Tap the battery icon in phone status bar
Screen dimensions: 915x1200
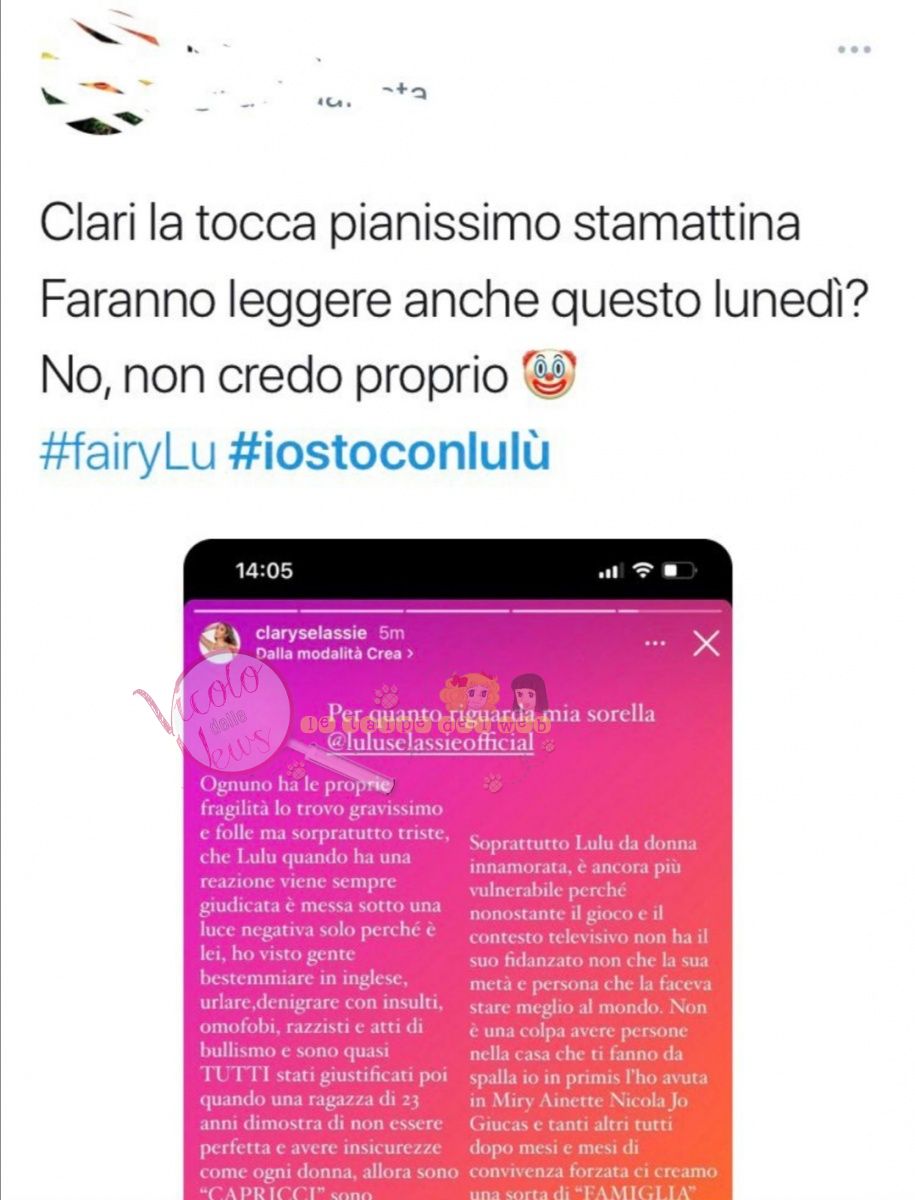tap(679, 570)
